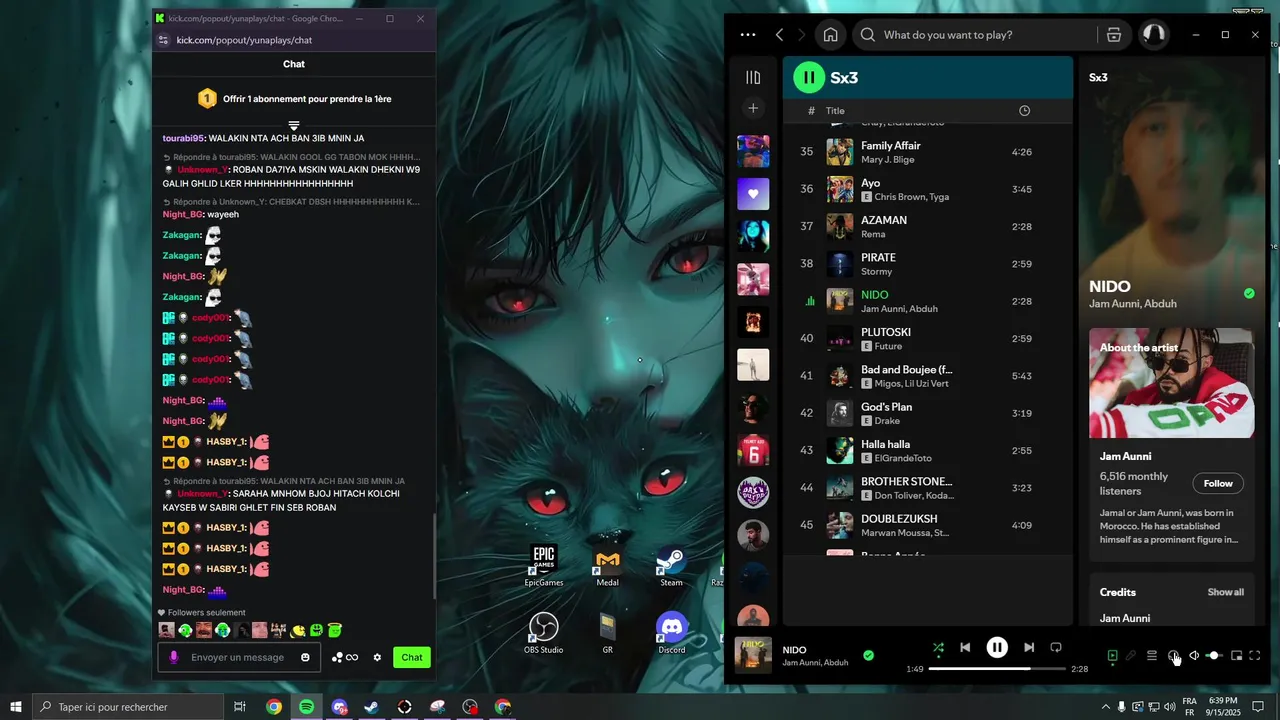Open the Steam desktop shortcut
The image size is (1280, 720).
[x=671, y=567]
